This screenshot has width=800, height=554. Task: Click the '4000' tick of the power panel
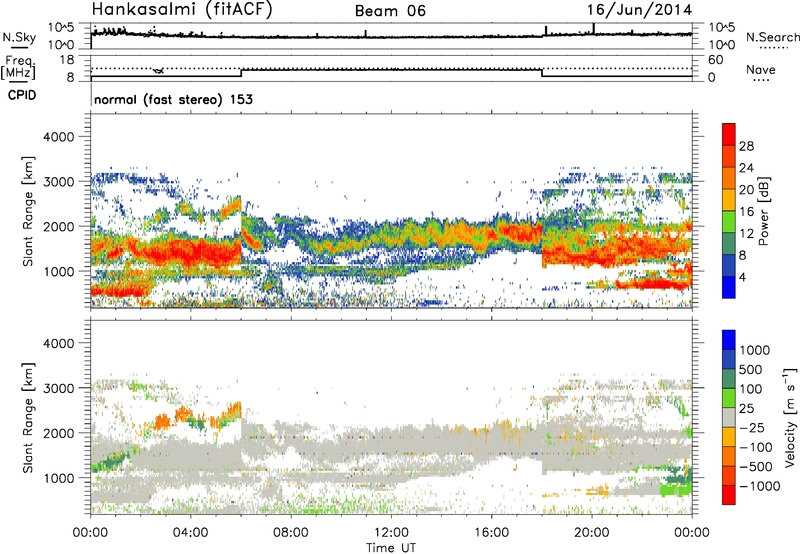[x=58, y=137]
